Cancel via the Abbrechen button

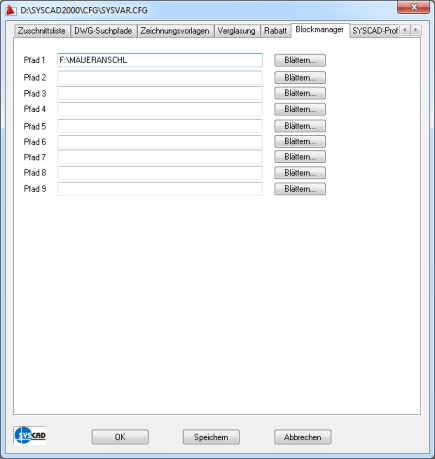pos(303,437)
